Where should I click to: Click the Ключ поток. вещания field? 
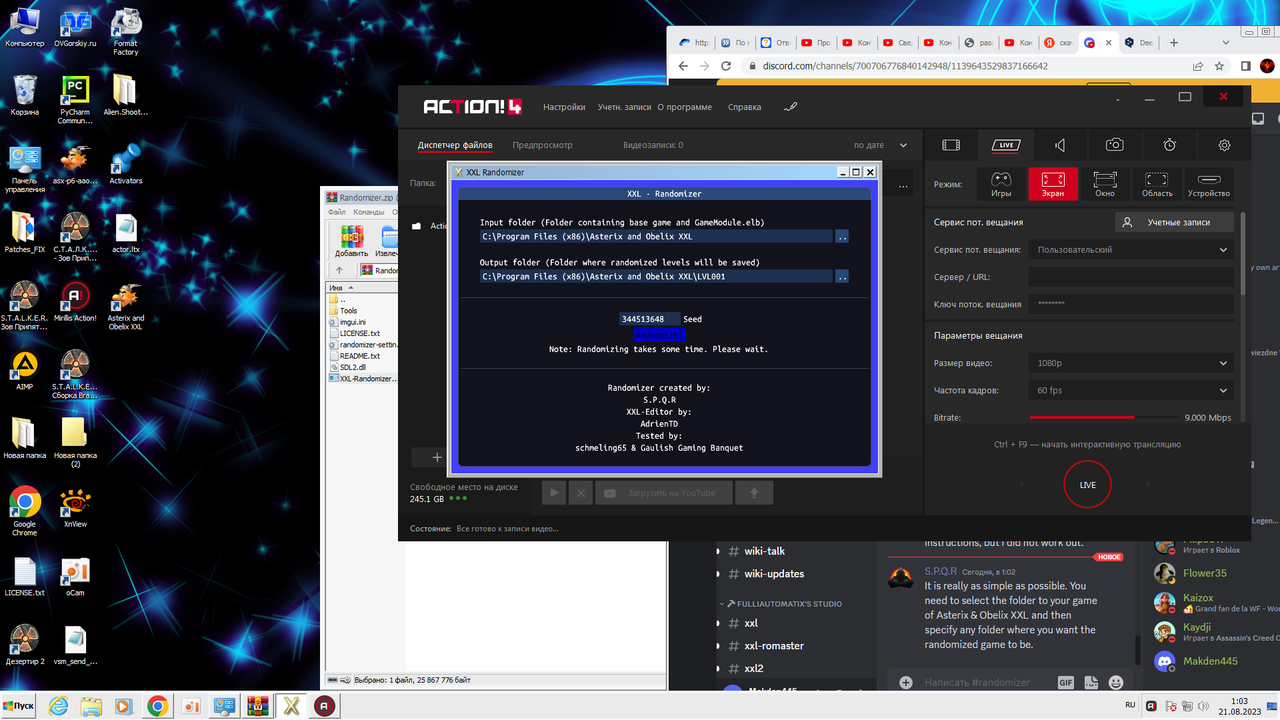coord(1130,304)
